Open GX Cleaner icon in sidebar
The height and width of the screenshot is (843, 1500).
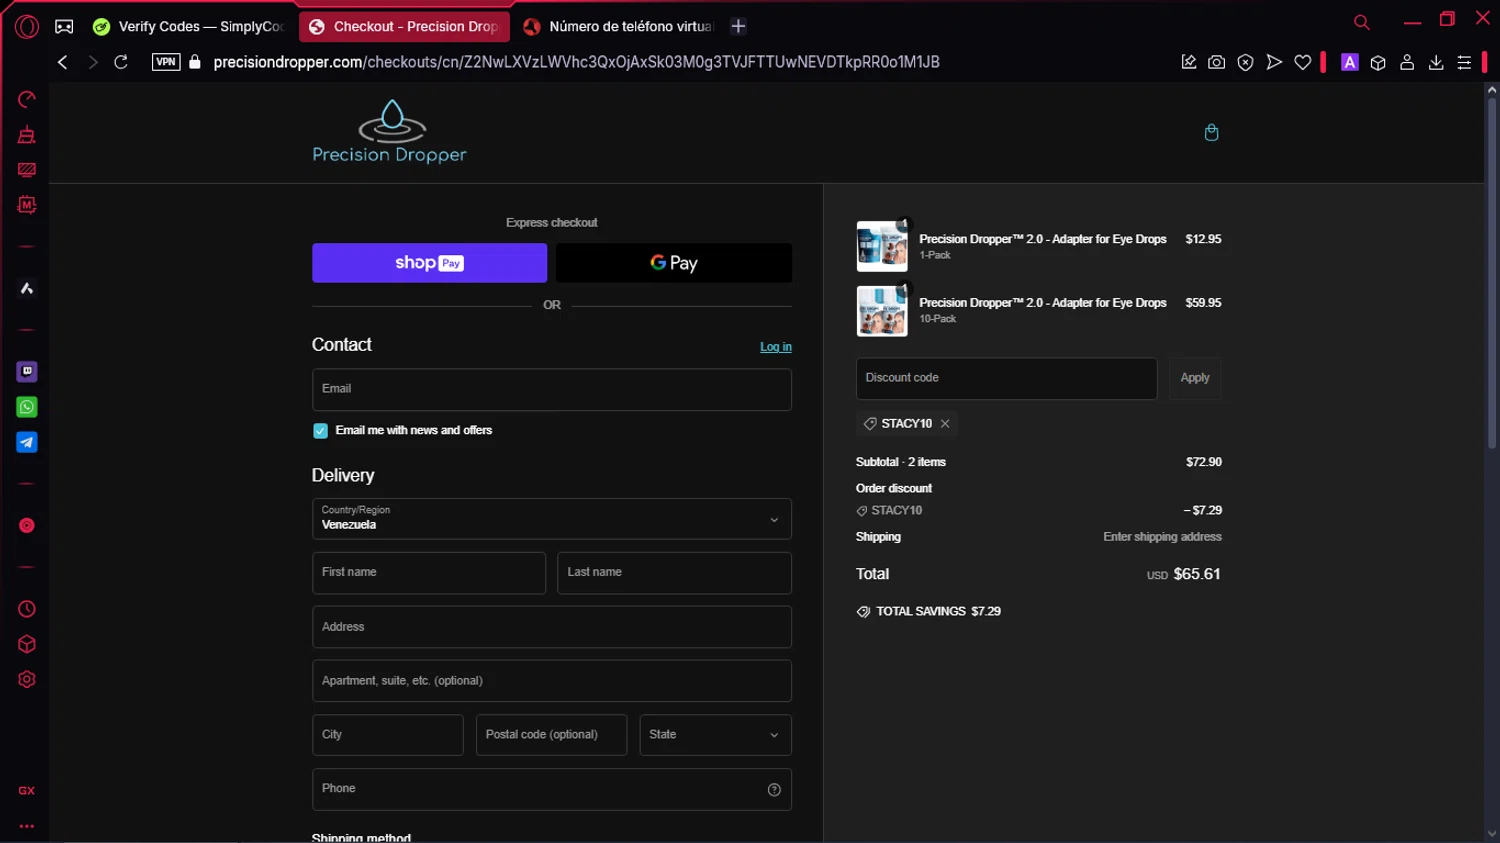(27, 135)
